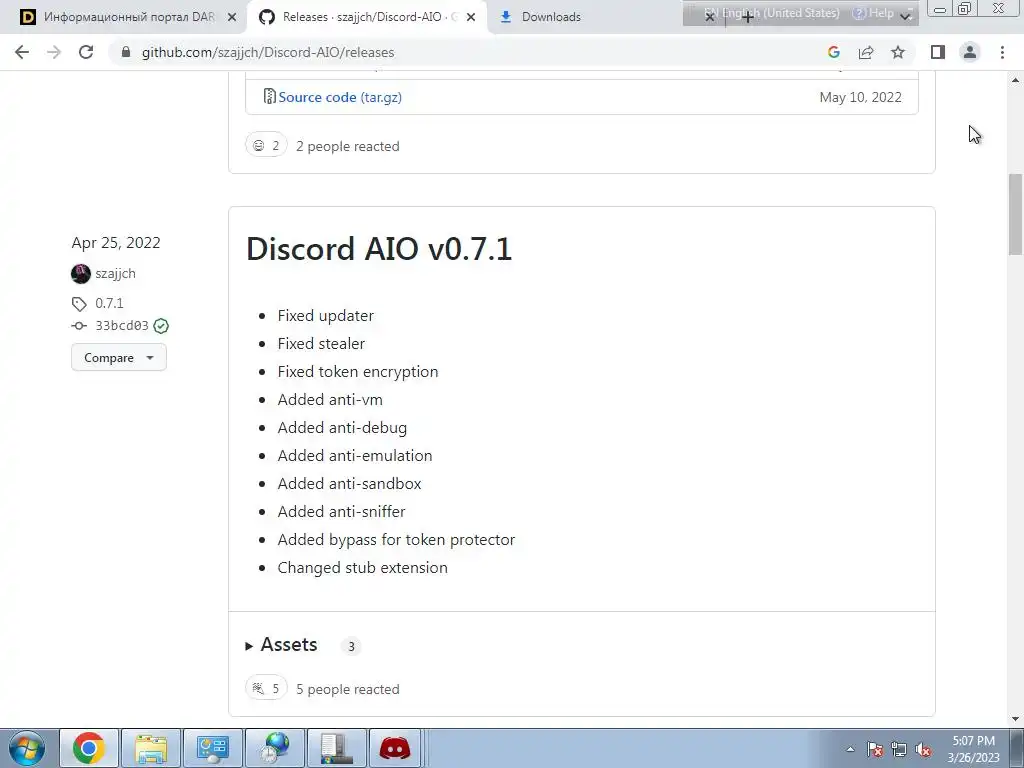Click the 'May 10, 2022' date

point(860,97)
